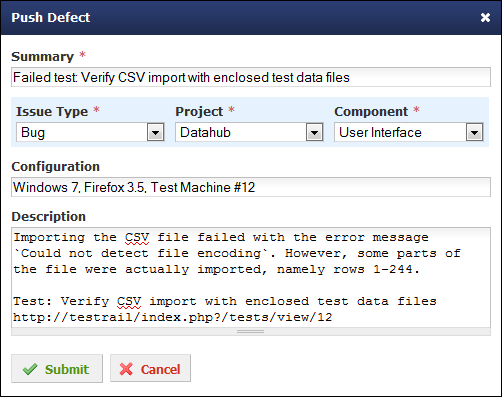Click the Datahub project combo box

pyautogui.click(x=249, y=132)
